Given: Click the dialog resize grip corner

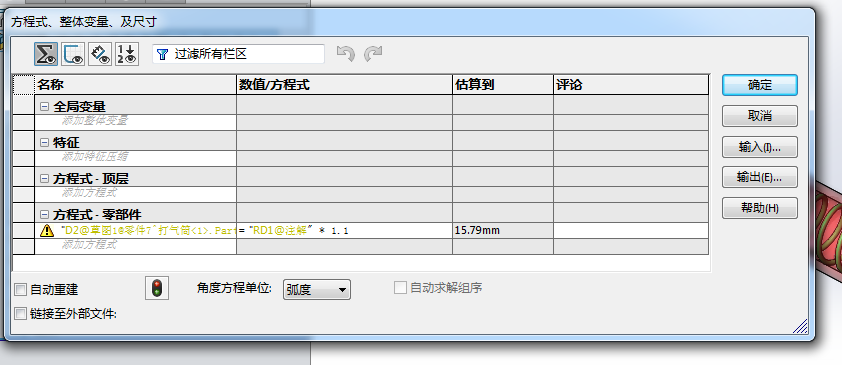Looking at the screenshot, I should tap(801, 326).
